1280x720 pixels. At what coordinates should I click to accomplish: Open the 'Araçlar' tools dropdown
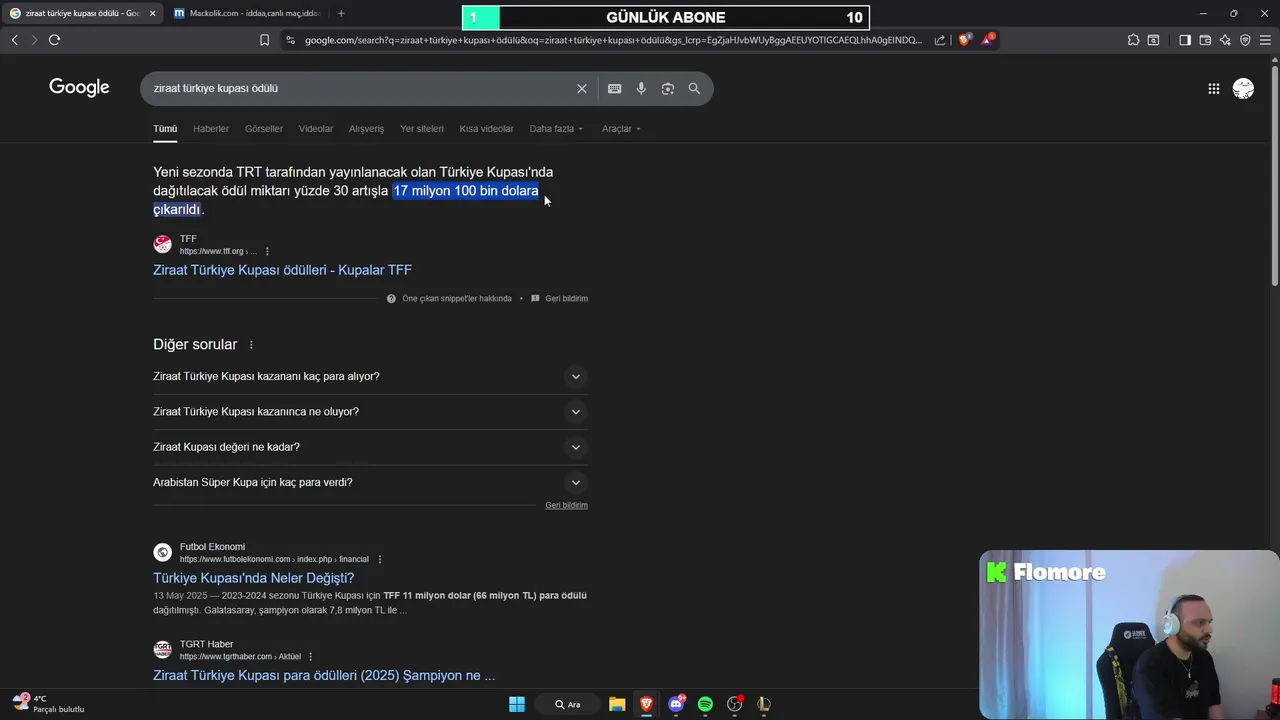tap(621, 129)
